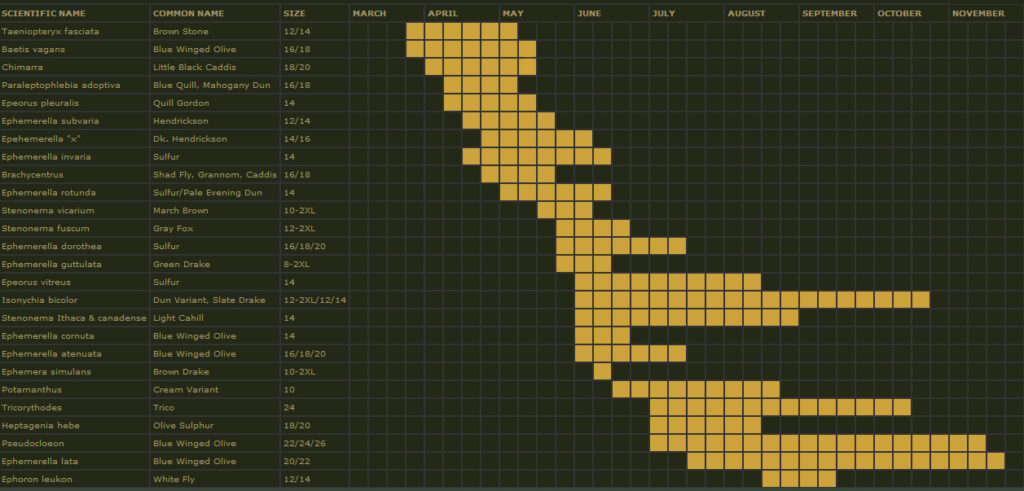1024x491 pixels.
Task: Click the single gold cell for Ephemera simulans
Action: [x=602, y=371]
